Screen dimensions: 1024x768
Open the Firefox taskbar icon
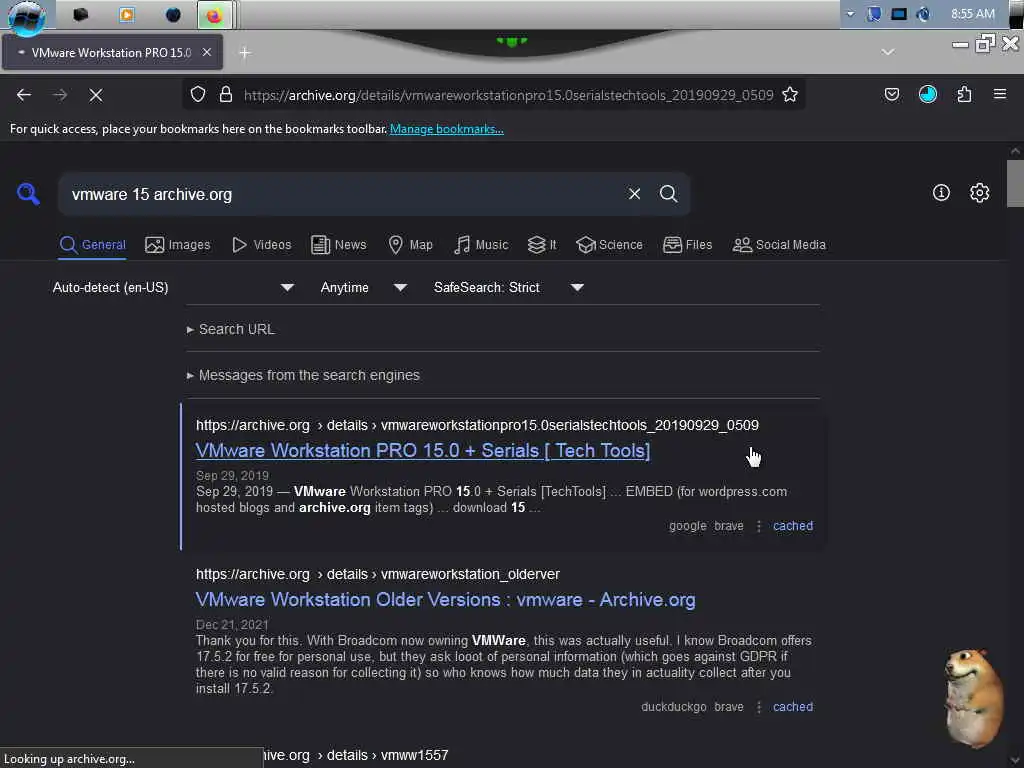pos(214,15)
